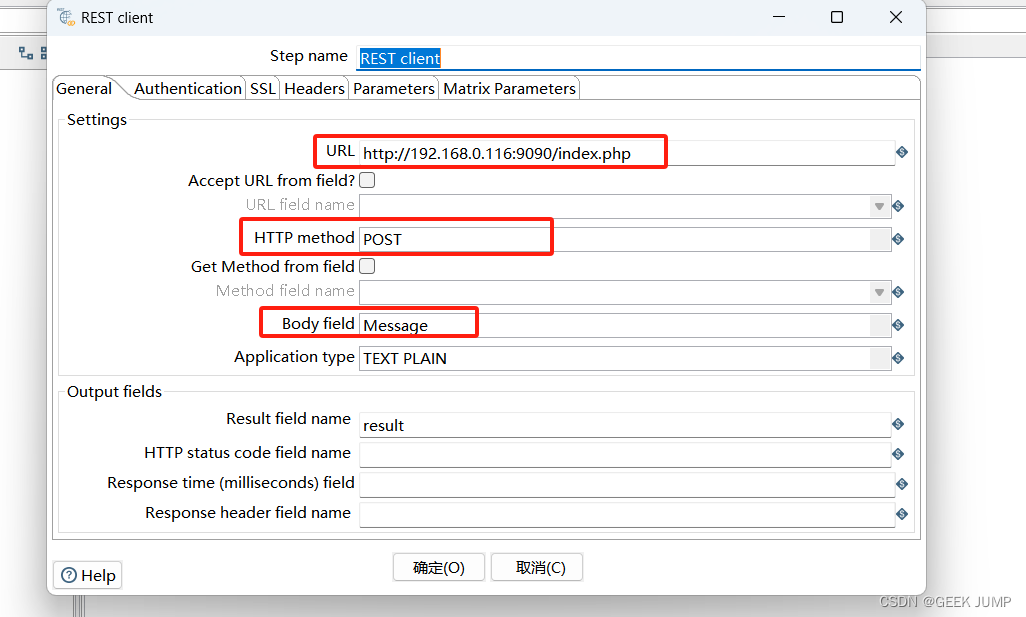Open the Body field dropdown

coord(880,325)
